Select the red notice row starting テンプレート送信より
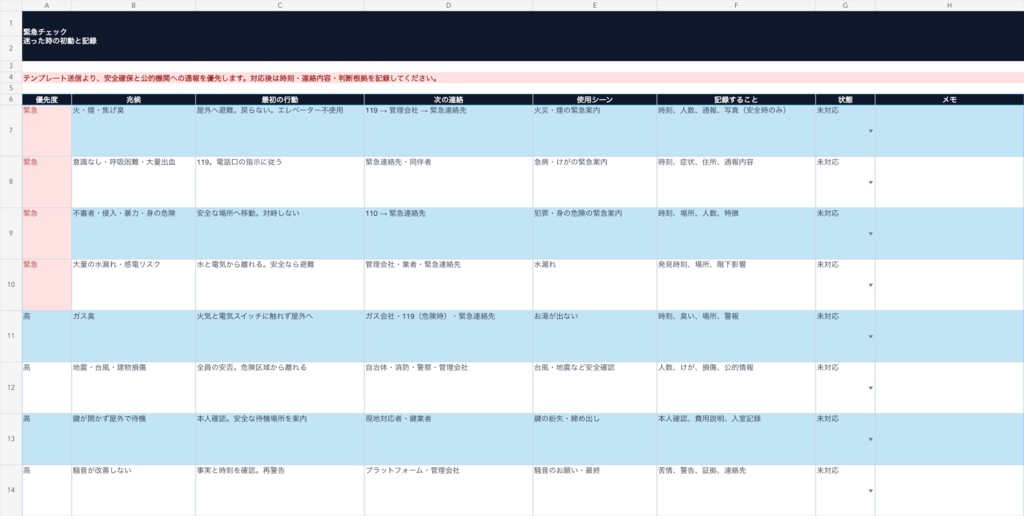This screenshot has width=1024, height=516. coord(523,78)
